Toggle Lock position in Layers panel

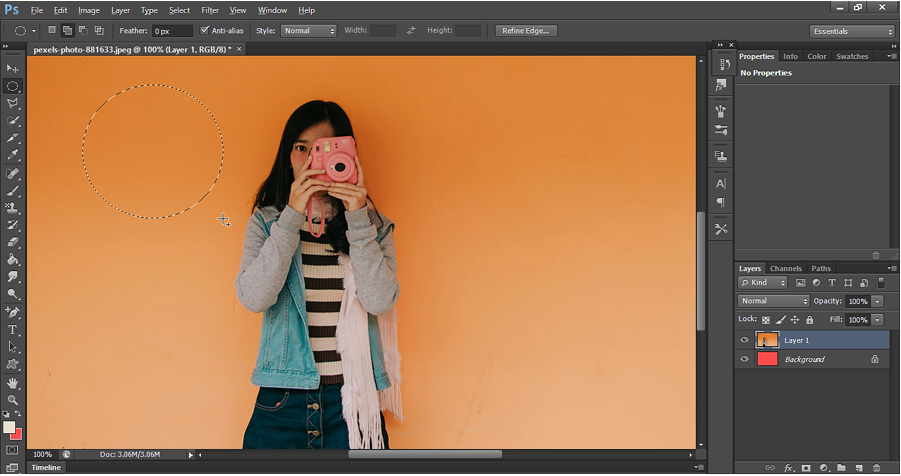[795, 320]
